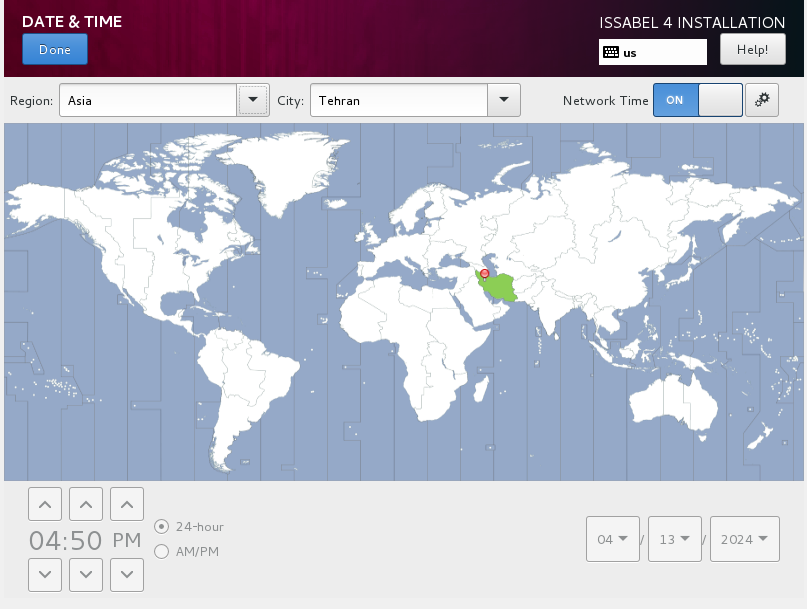Viewport: 807px width, 609px height.
Task: Open Network Time settings gear icon
Action: [762, 100]
